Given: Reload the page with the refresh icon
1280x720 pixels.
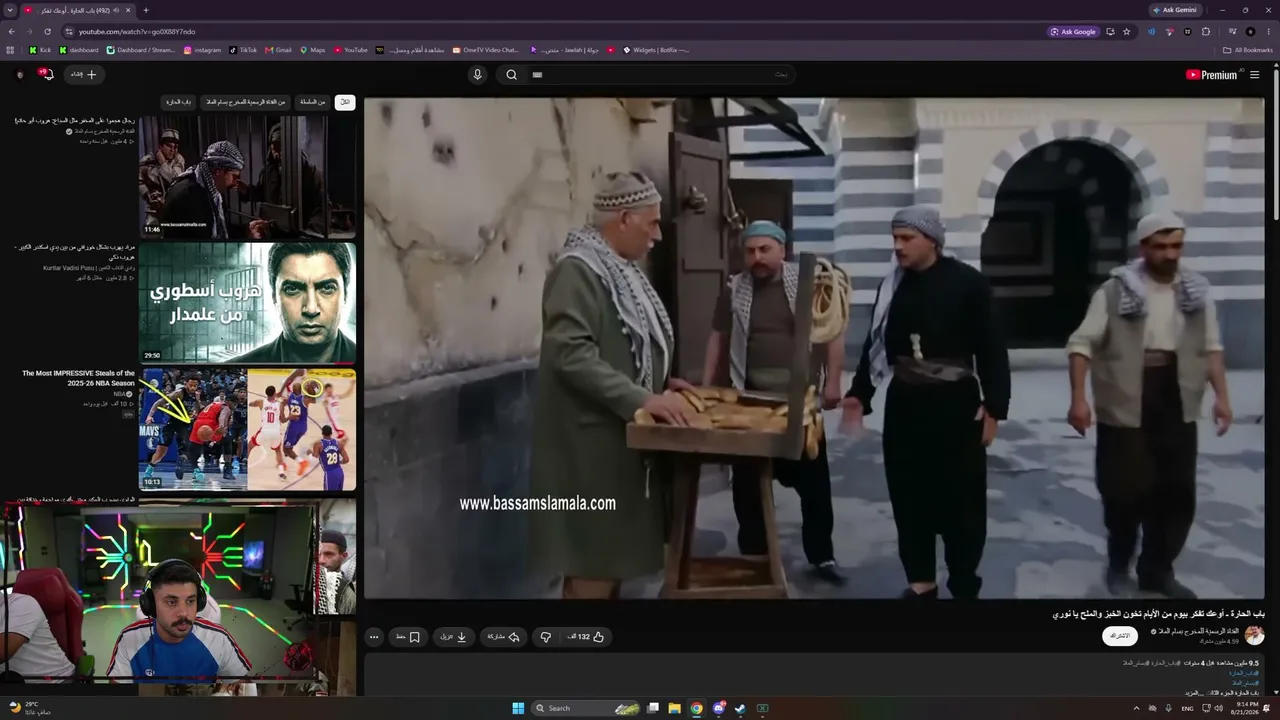Looking at the screenshot, I should coord(47,31).
